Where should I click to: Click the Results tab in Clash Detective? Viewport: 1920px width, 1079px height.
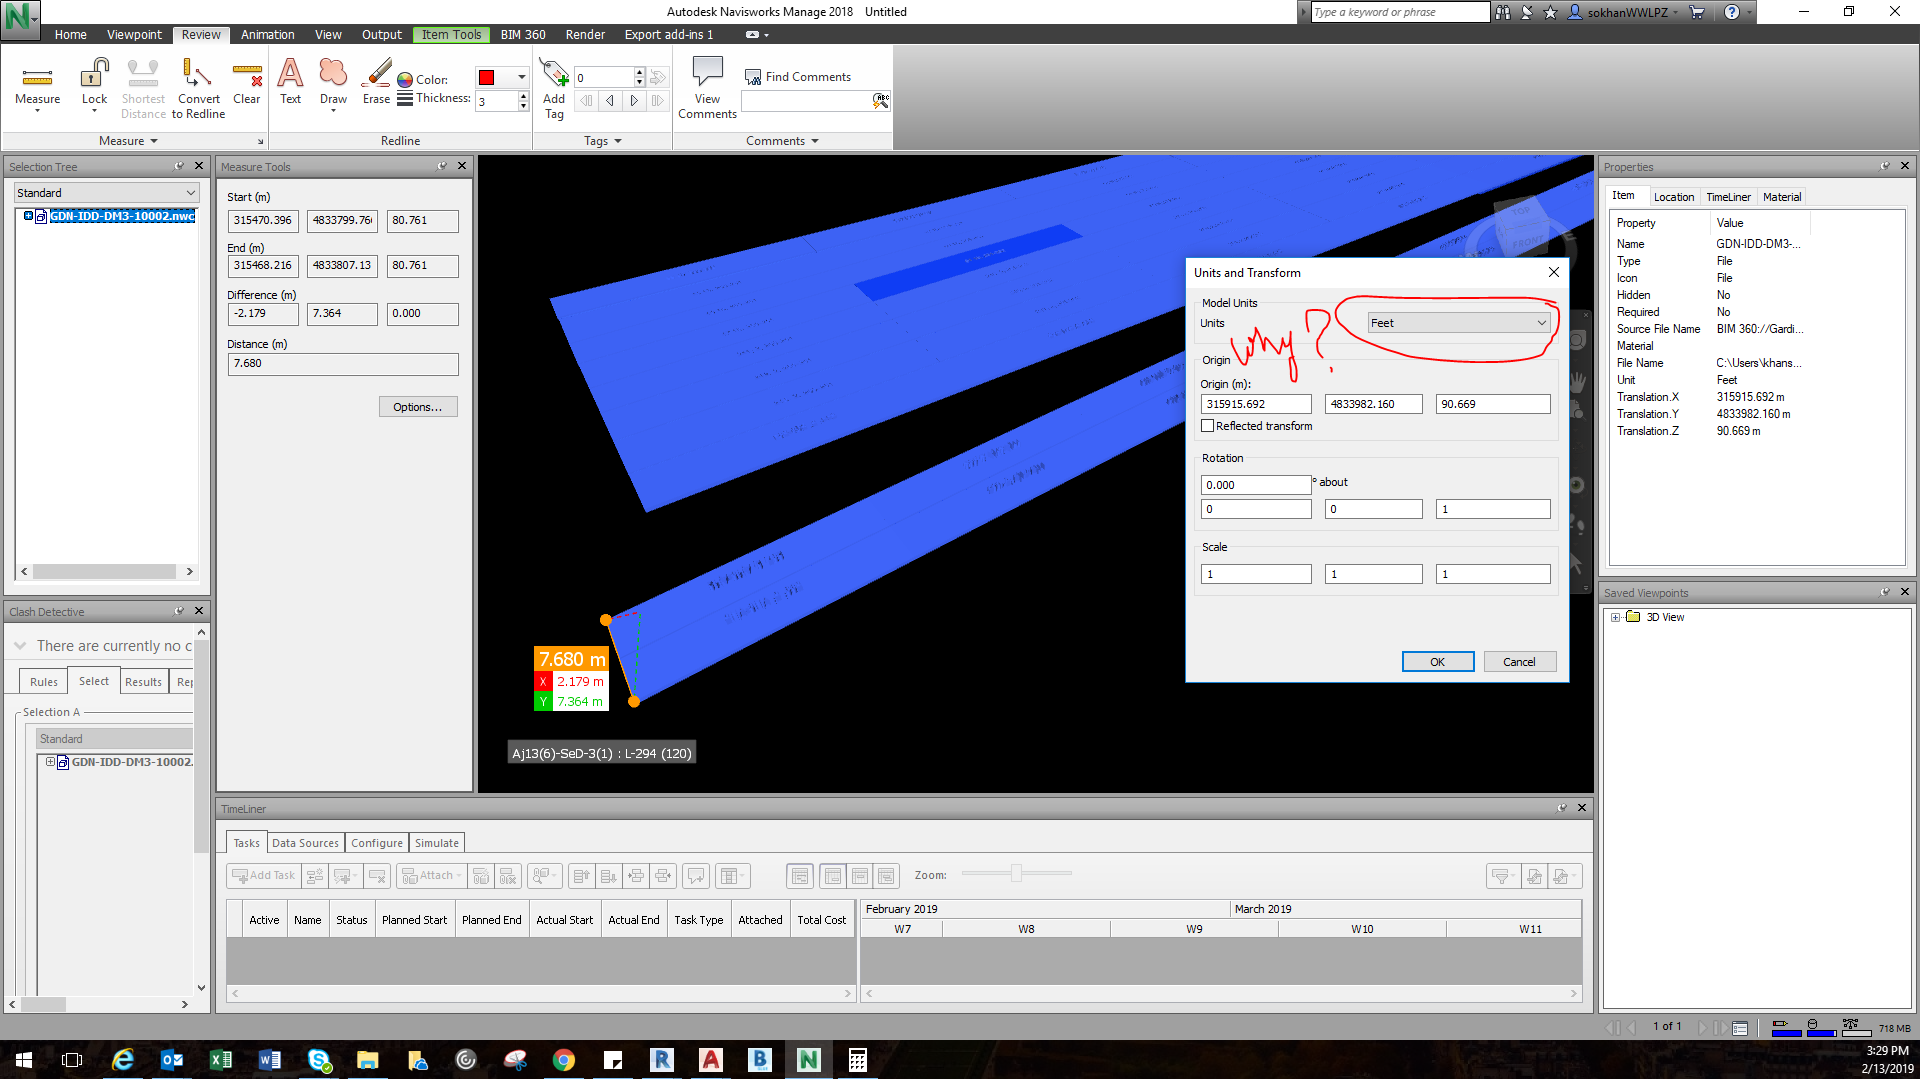coord(143,682)
